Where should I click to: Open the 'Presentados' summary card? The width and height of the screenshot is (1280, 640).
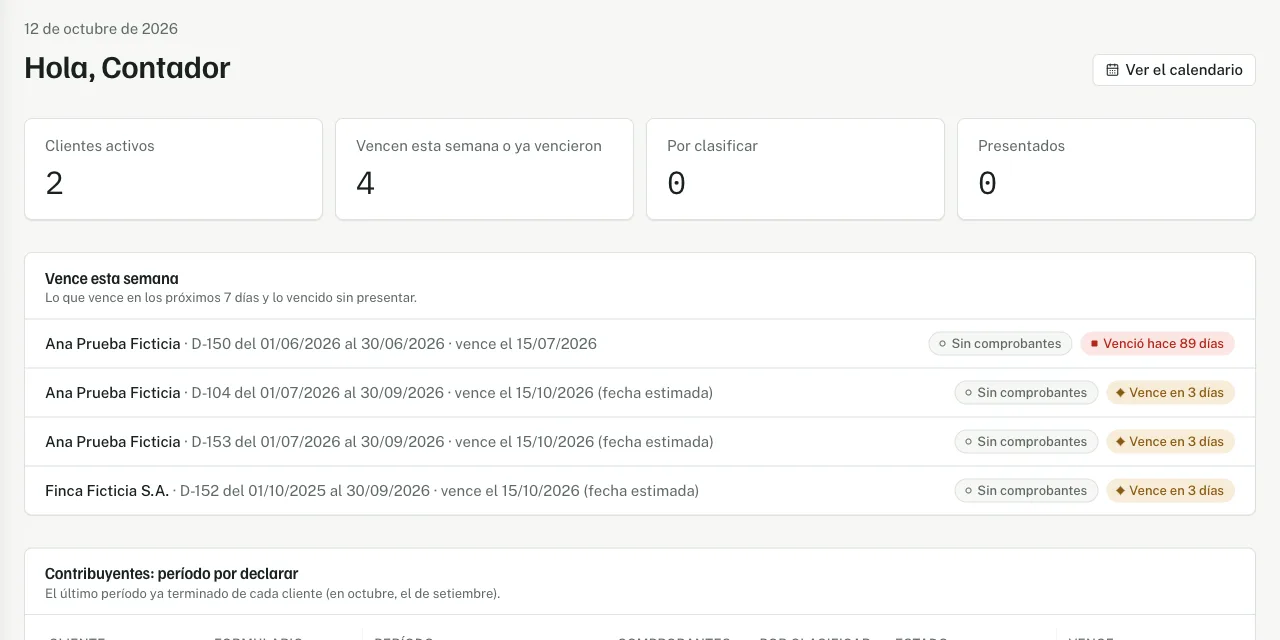pos(1106,169)
